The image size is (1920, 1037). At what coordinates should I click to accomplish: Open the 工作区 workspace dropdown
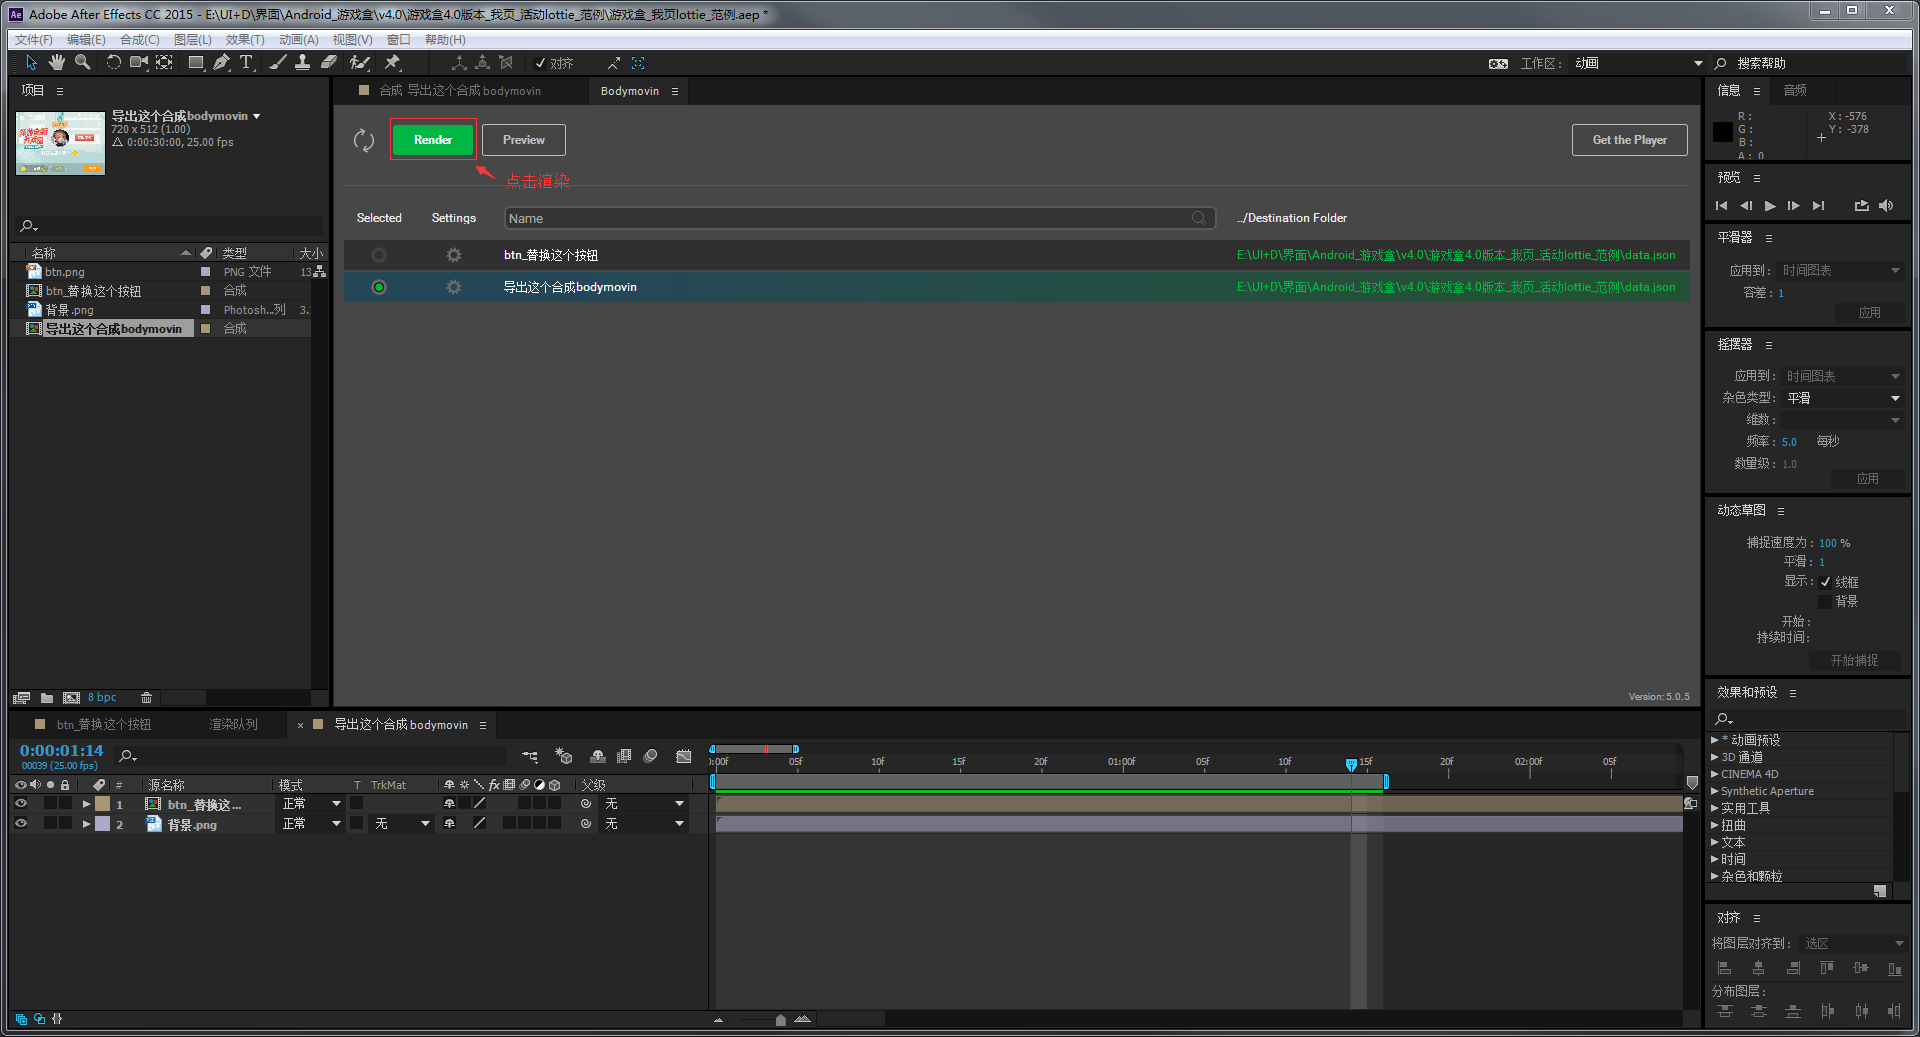pos(1638,63)
